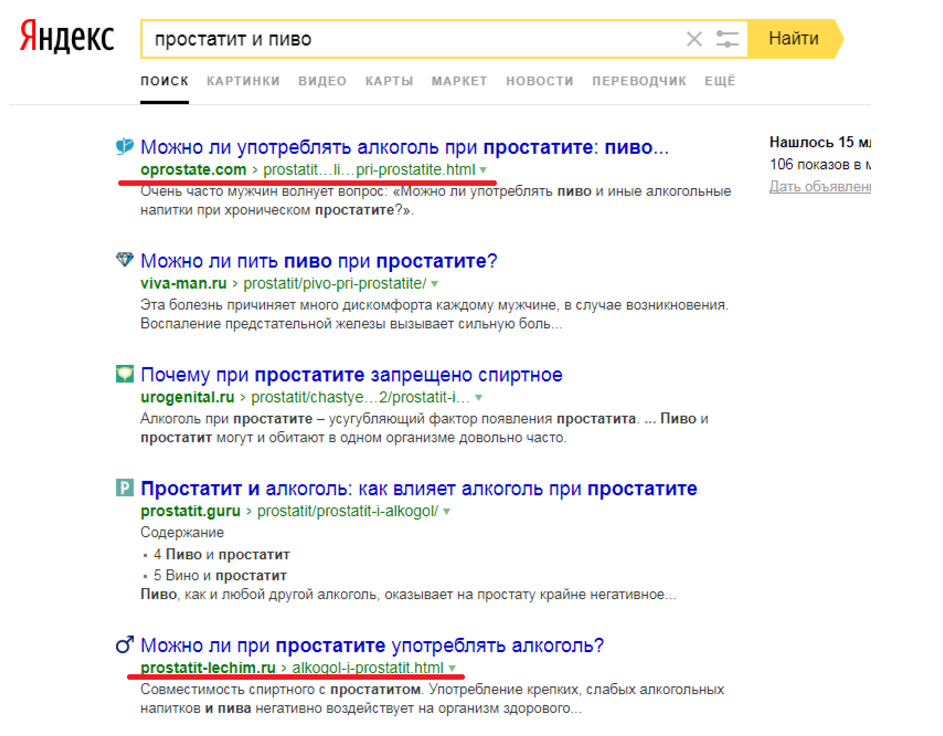Open advanced search settings sliders icon
Viewport: 943px width, 736px height.
pos(726,39)
